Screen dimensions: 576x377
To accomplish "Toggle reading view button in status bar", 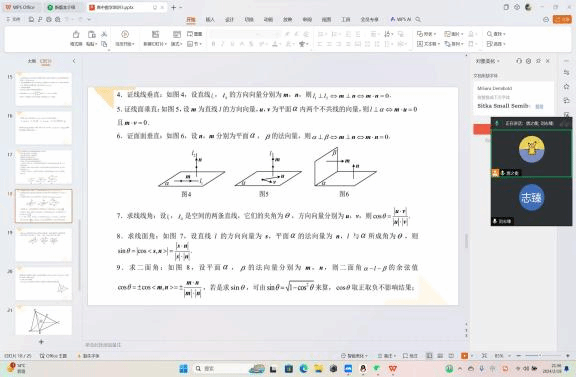I will coord(451,356).
